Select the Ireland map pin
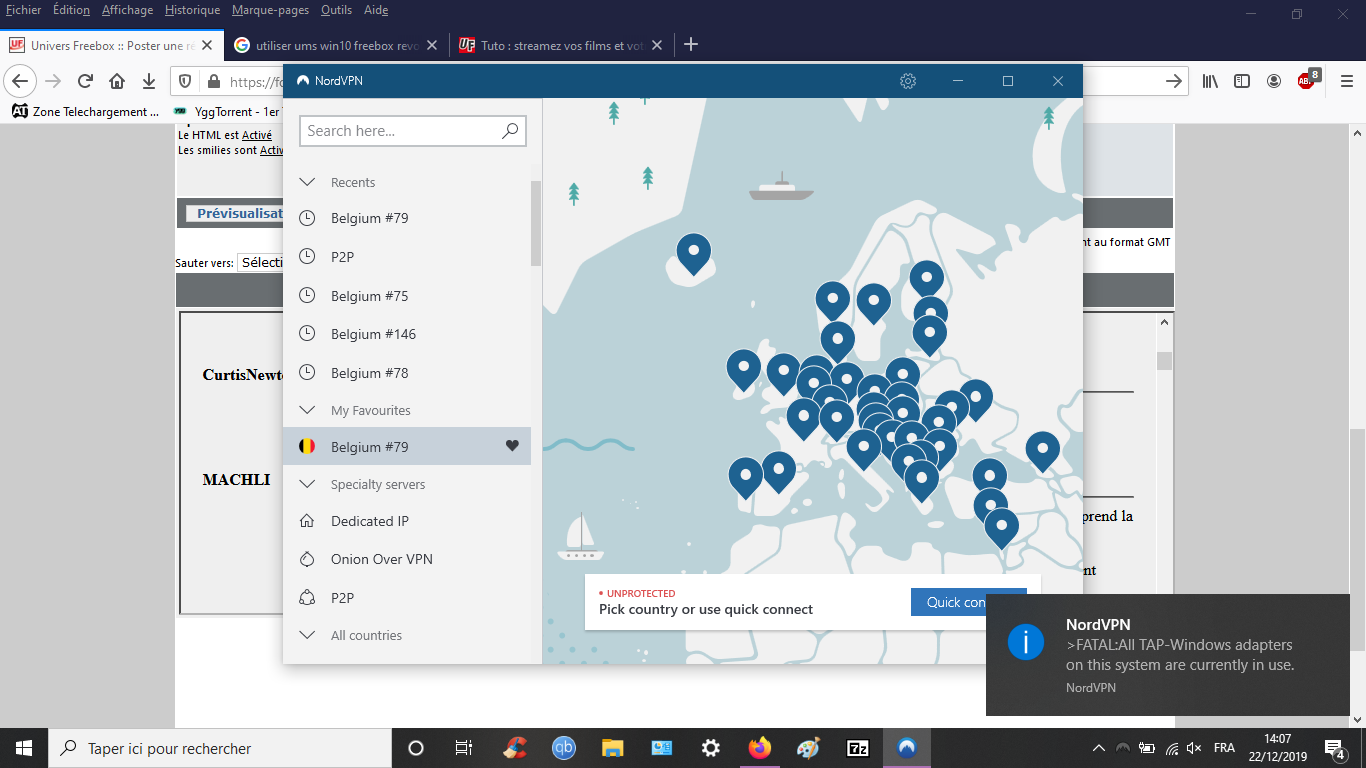This screenshot has height=768, width=1366. point(743,370)
